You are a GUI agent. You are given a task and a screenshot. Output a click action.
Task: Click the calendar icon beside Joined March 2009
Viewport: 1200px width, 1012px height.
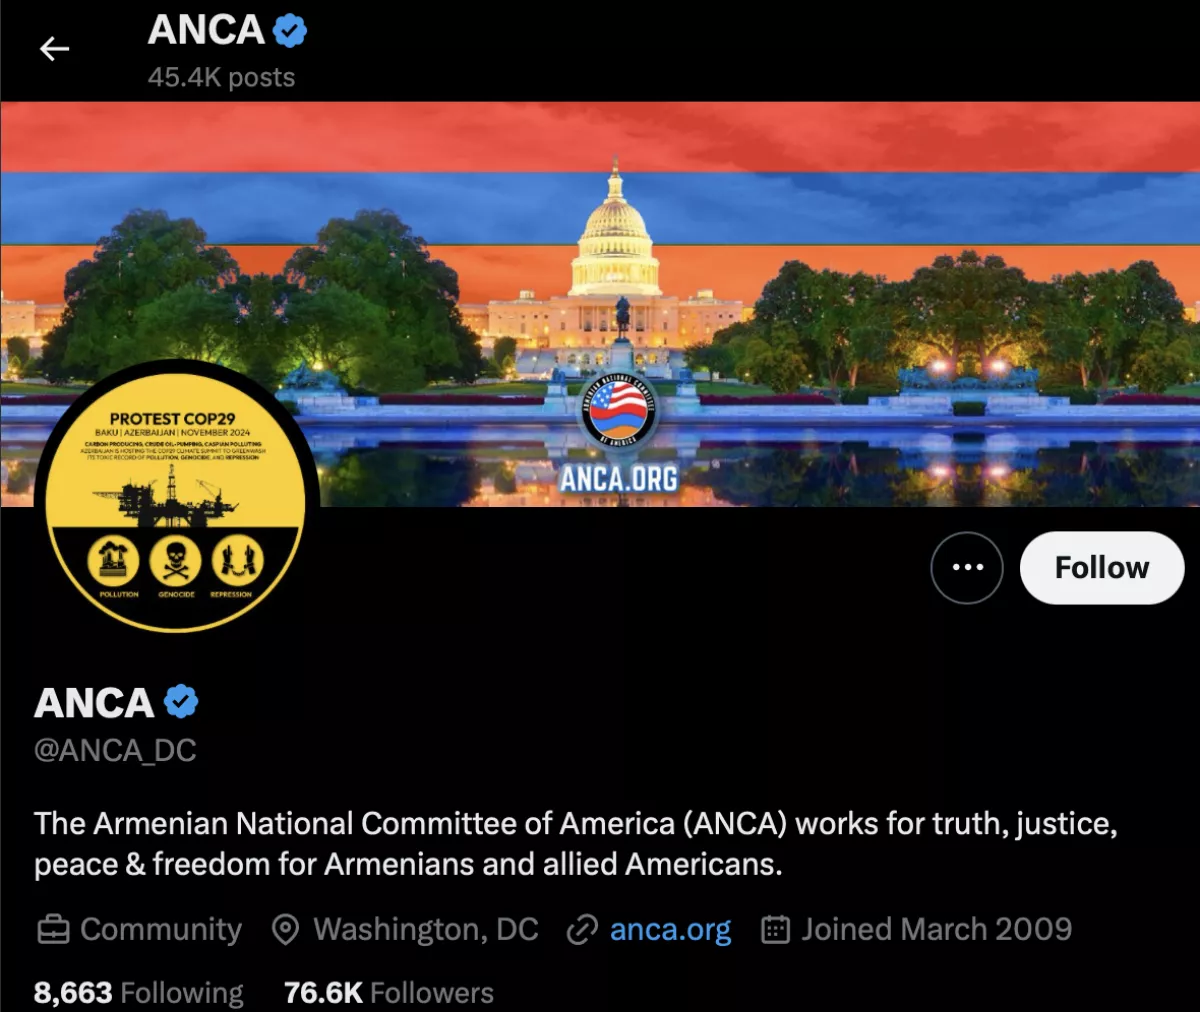pos(776,930)
